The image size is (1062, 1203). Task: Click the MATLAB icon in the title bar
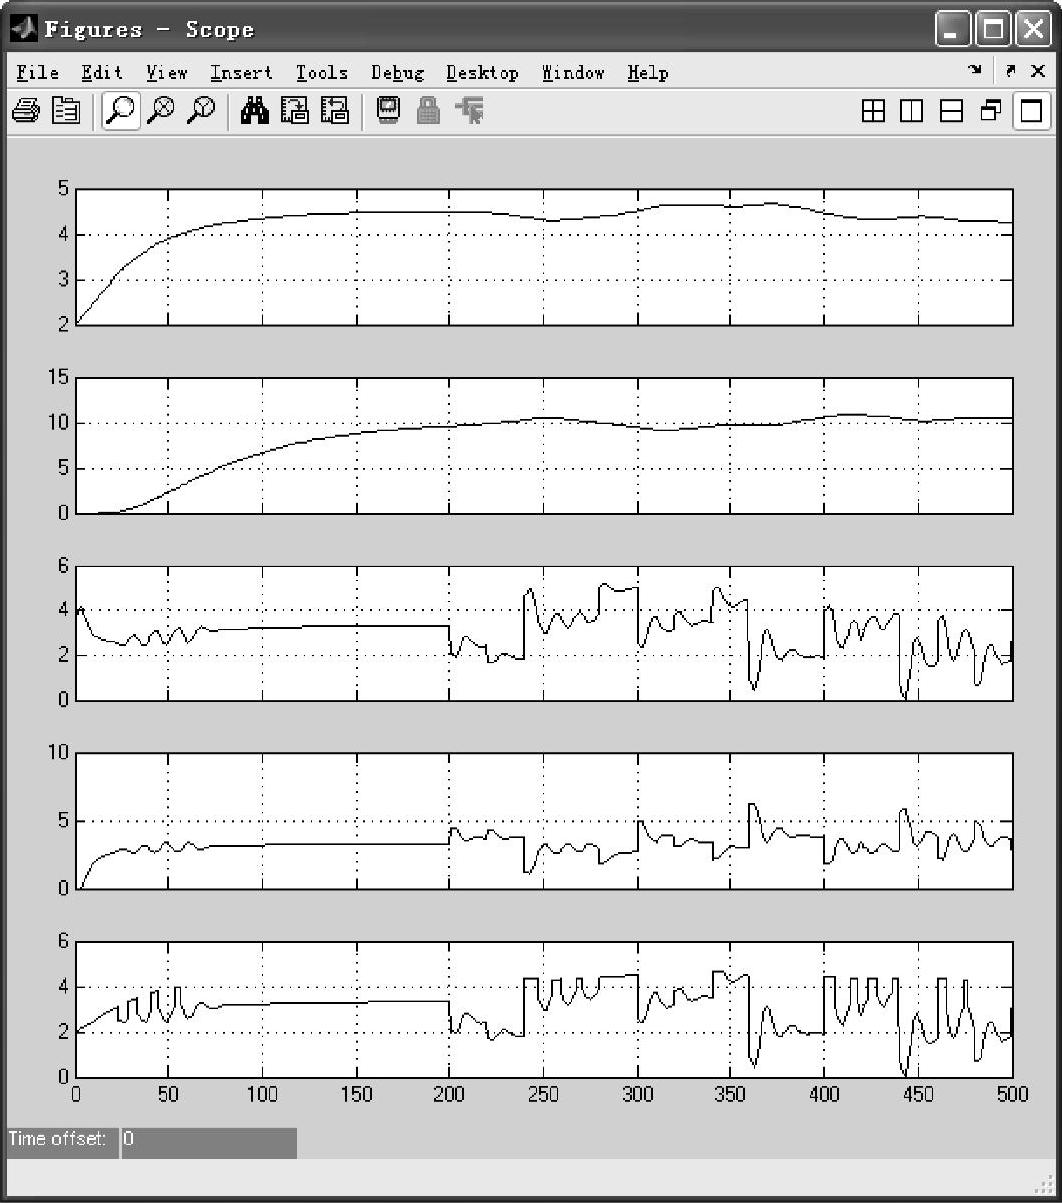pyautogui.click(x=24, y=29)
